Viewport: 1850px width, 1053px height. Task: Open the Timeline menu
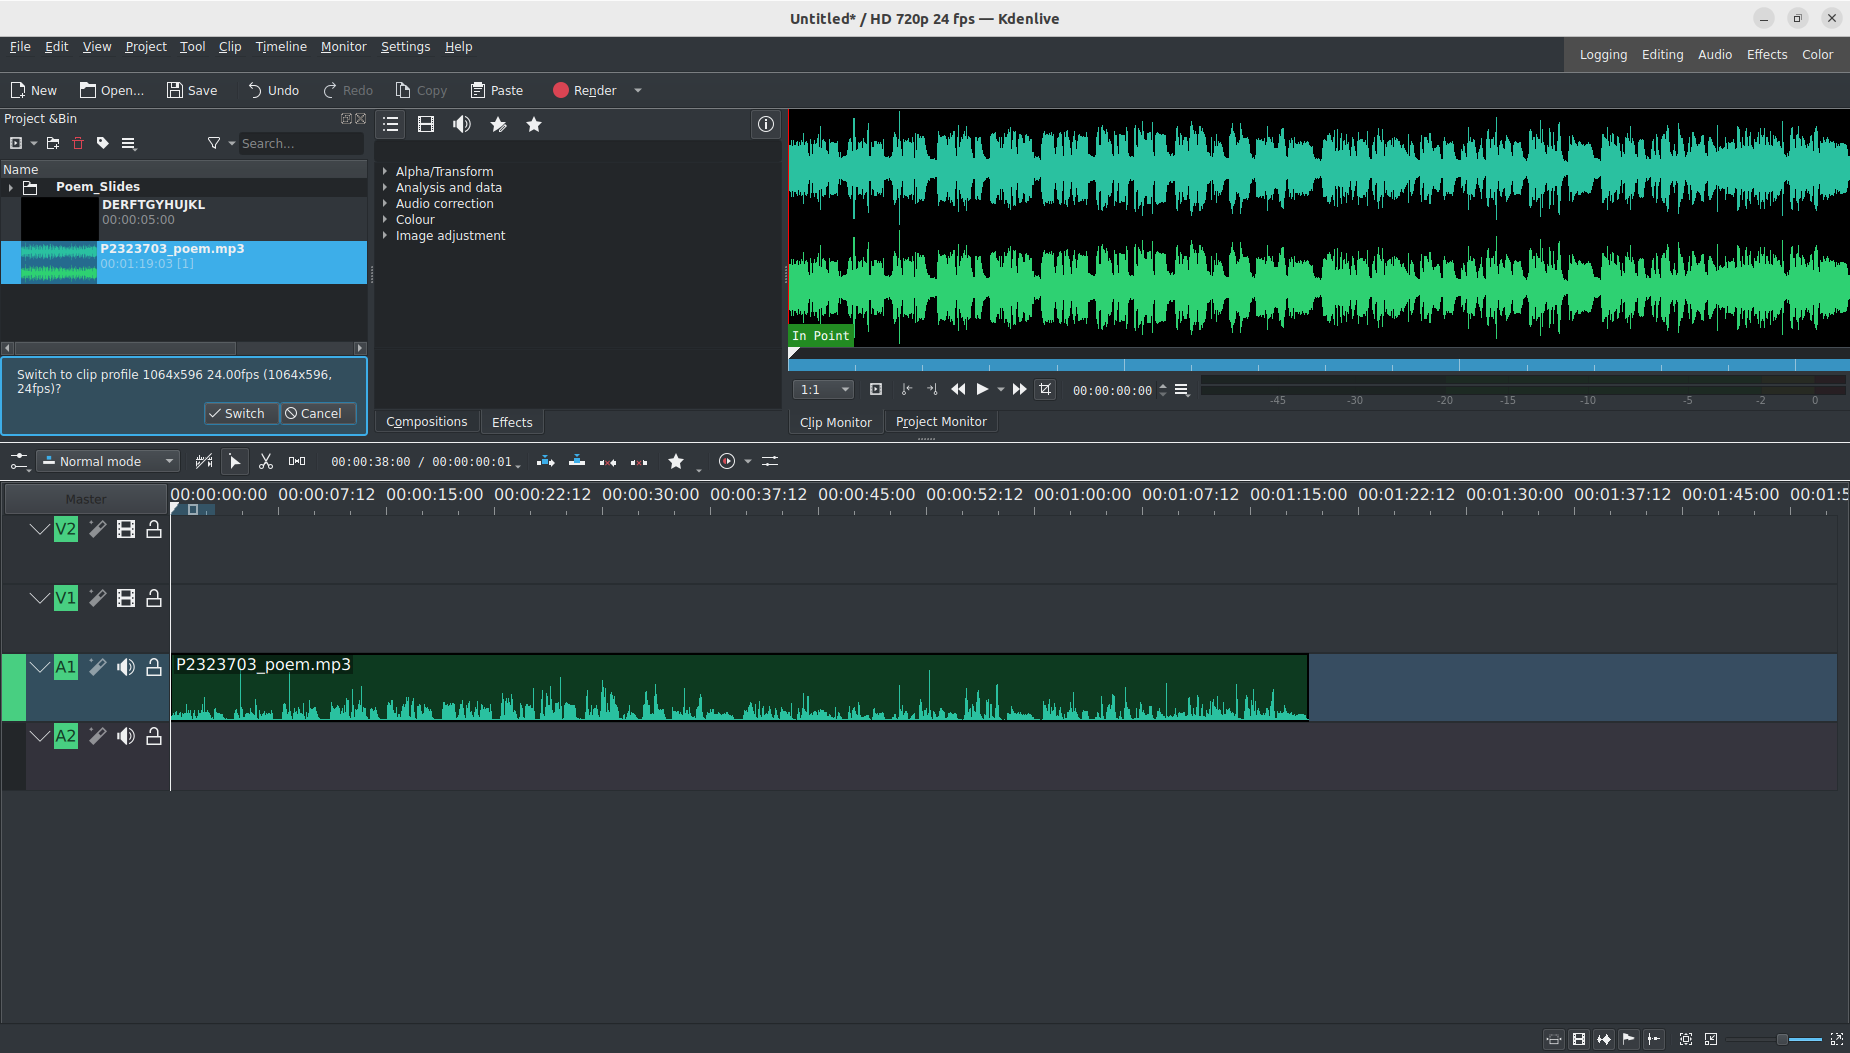pos(281,47)
